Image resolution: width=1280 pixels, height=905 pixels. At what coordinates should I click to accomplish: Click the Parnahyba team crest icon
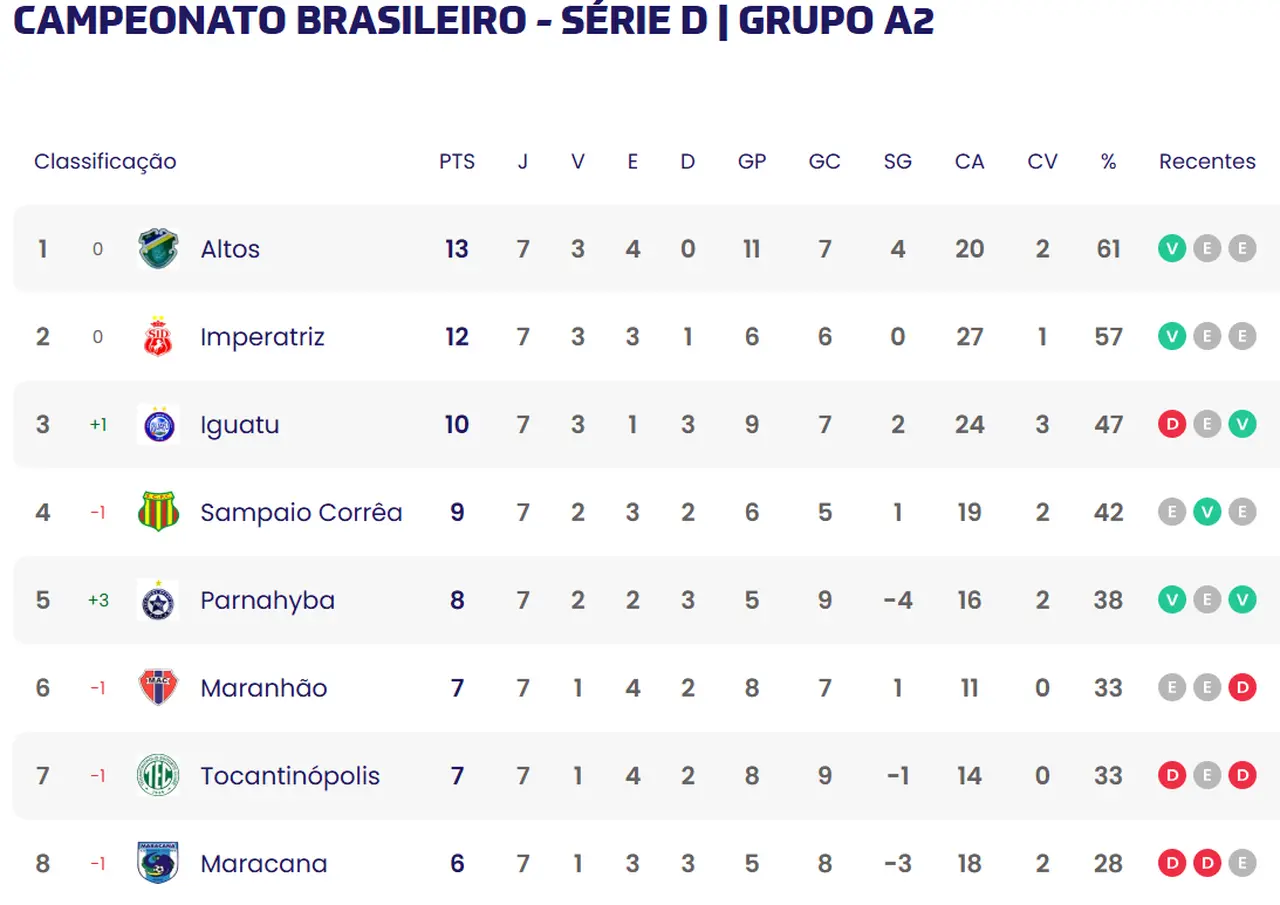click(158, 600)
